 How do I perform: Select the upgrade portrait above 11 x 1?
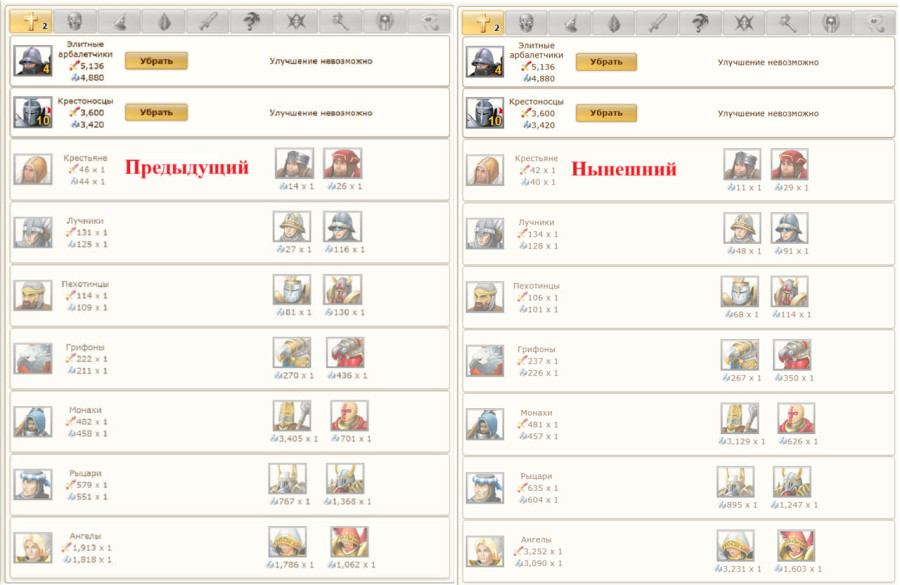742,164
